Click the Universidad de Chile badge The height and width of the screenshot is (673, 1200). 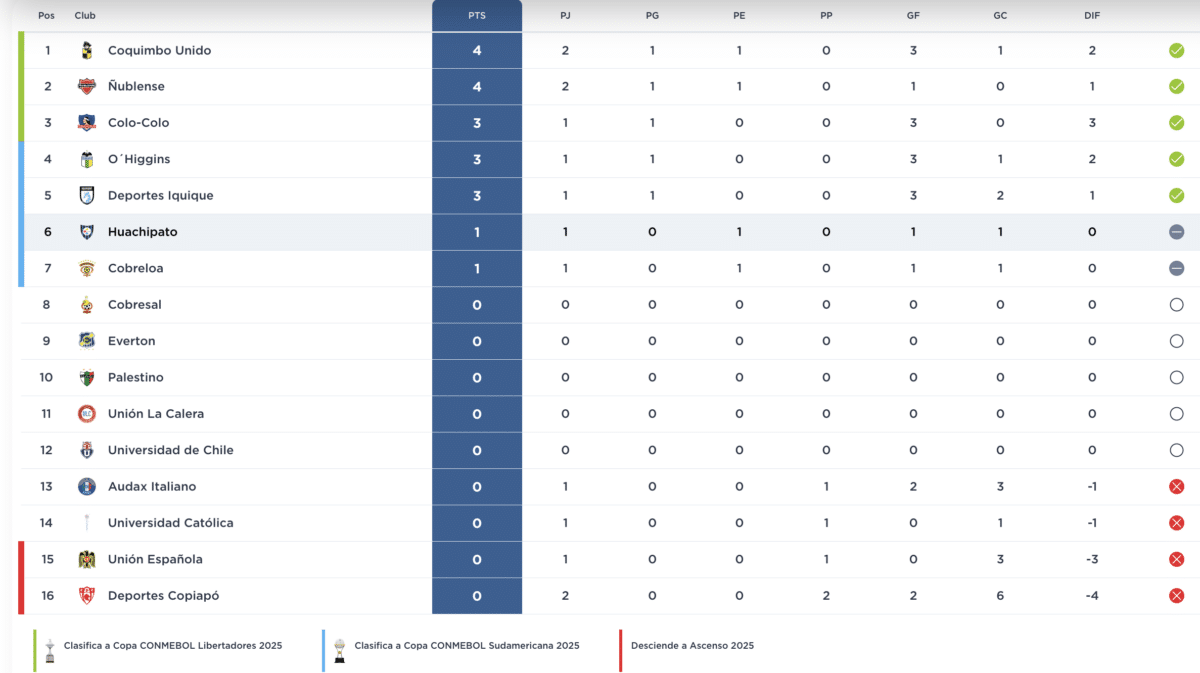86,450
